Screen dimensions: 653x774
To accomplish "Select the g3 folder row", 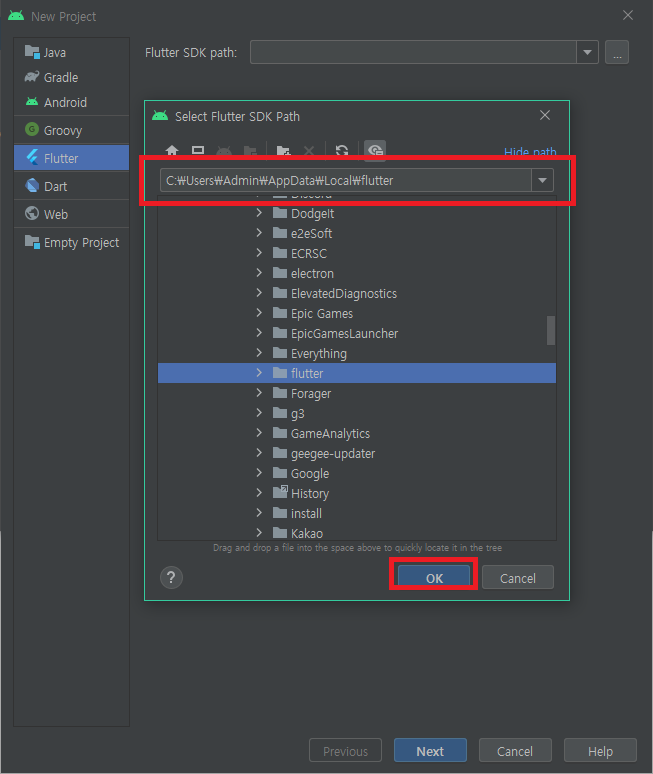I will point(356,413).
